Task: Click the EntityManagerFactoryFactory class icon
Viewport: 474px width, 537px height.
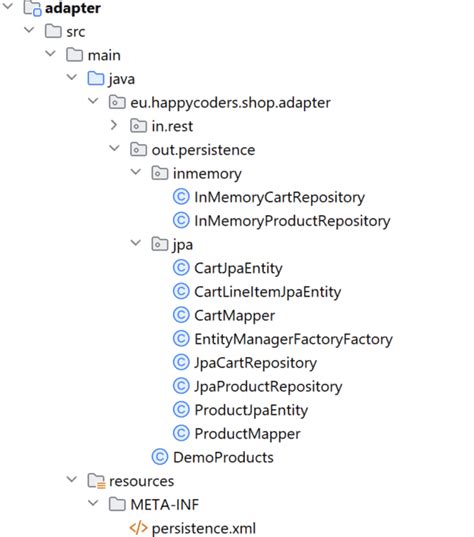Action: (181, 339)
